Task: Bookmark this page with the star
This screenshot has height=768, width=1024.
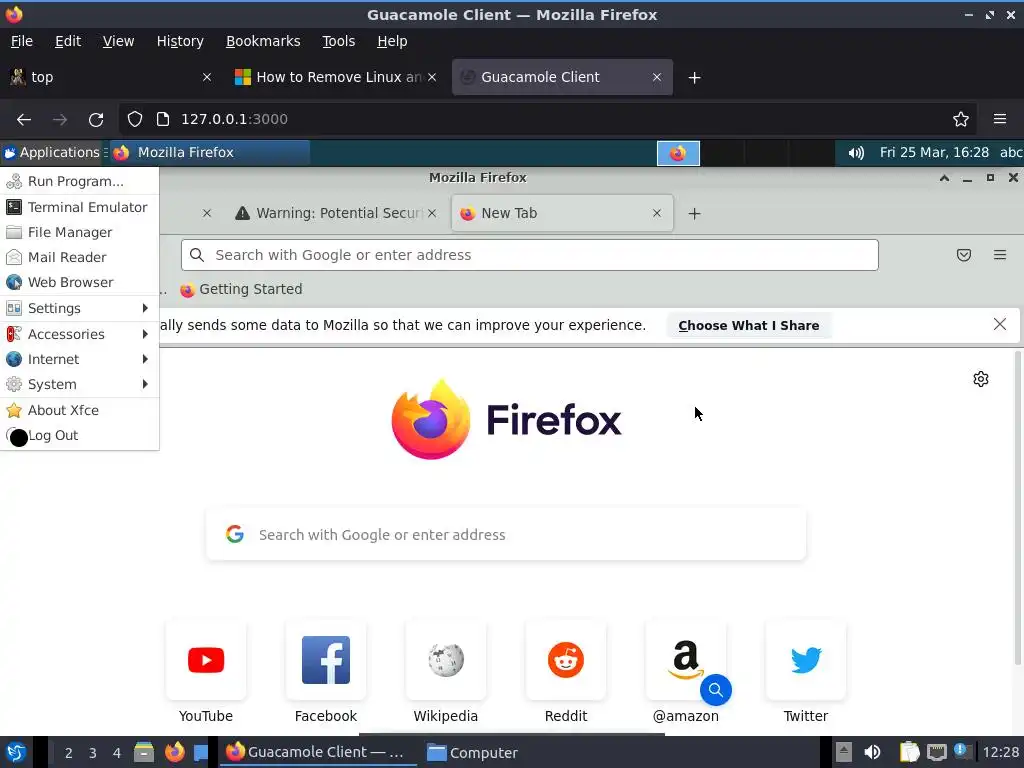Action: (961, 119)
